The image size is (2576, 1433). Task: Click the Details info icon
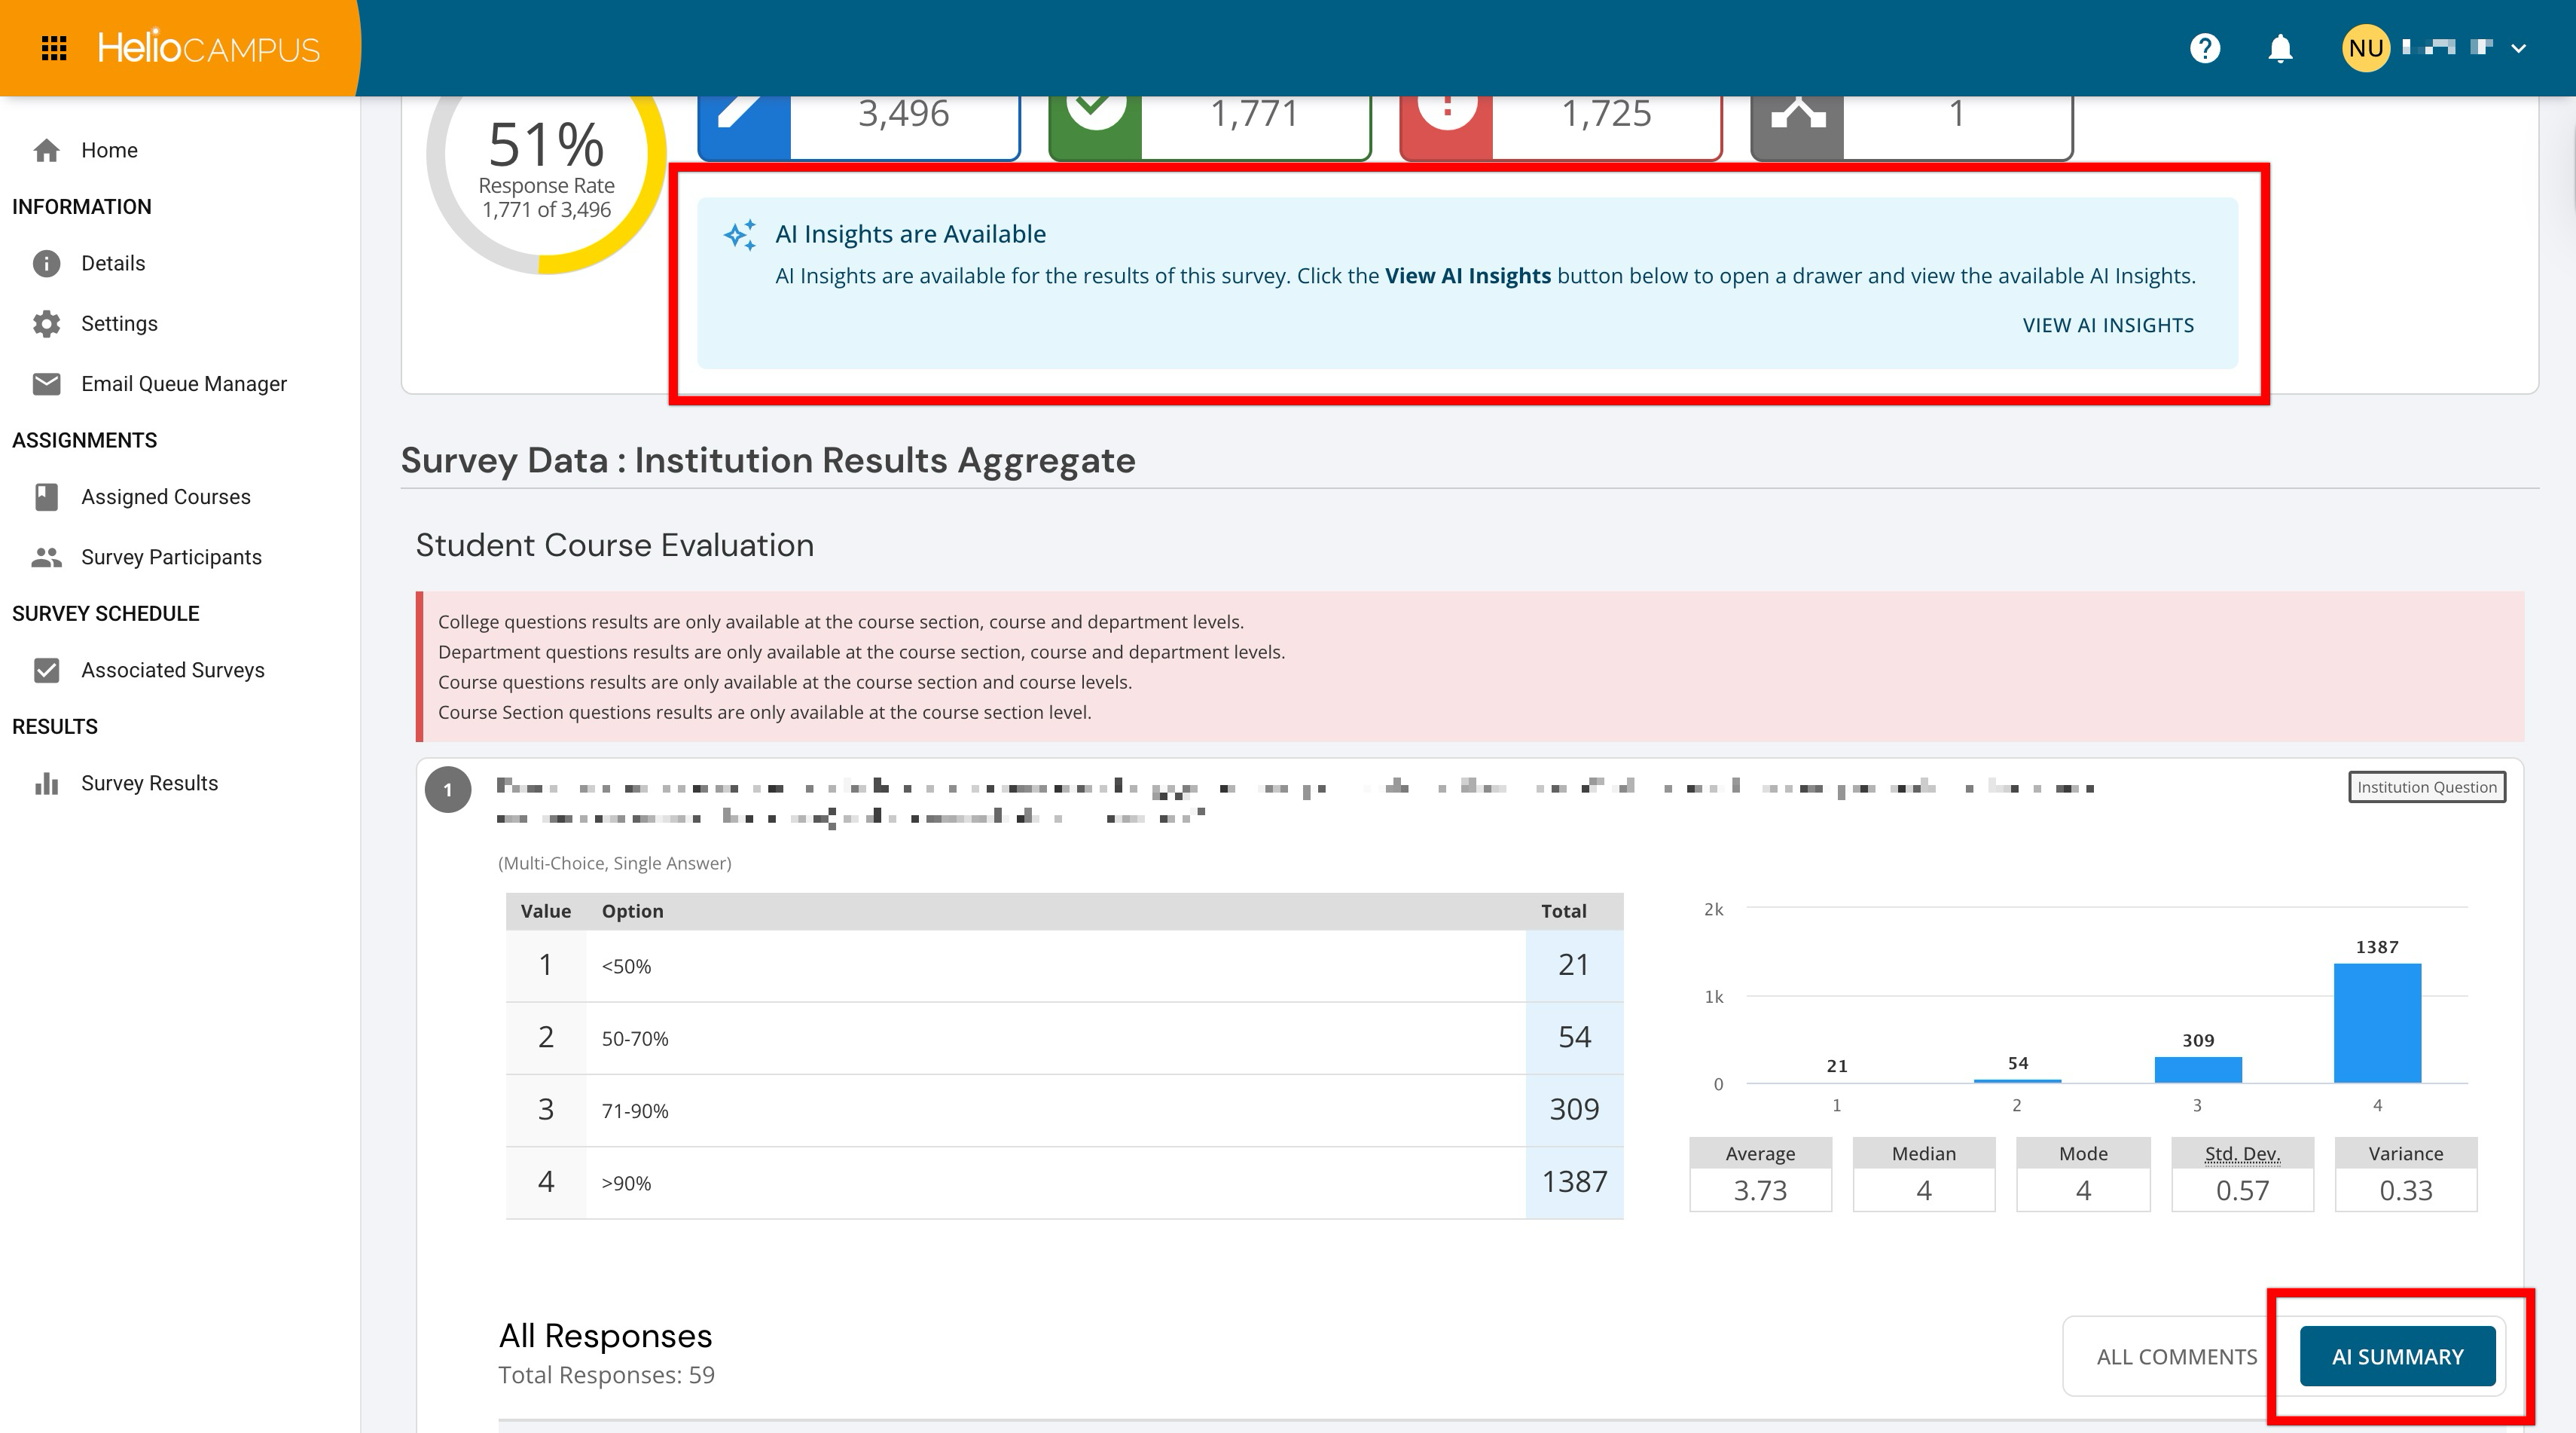tap(46, 263)
